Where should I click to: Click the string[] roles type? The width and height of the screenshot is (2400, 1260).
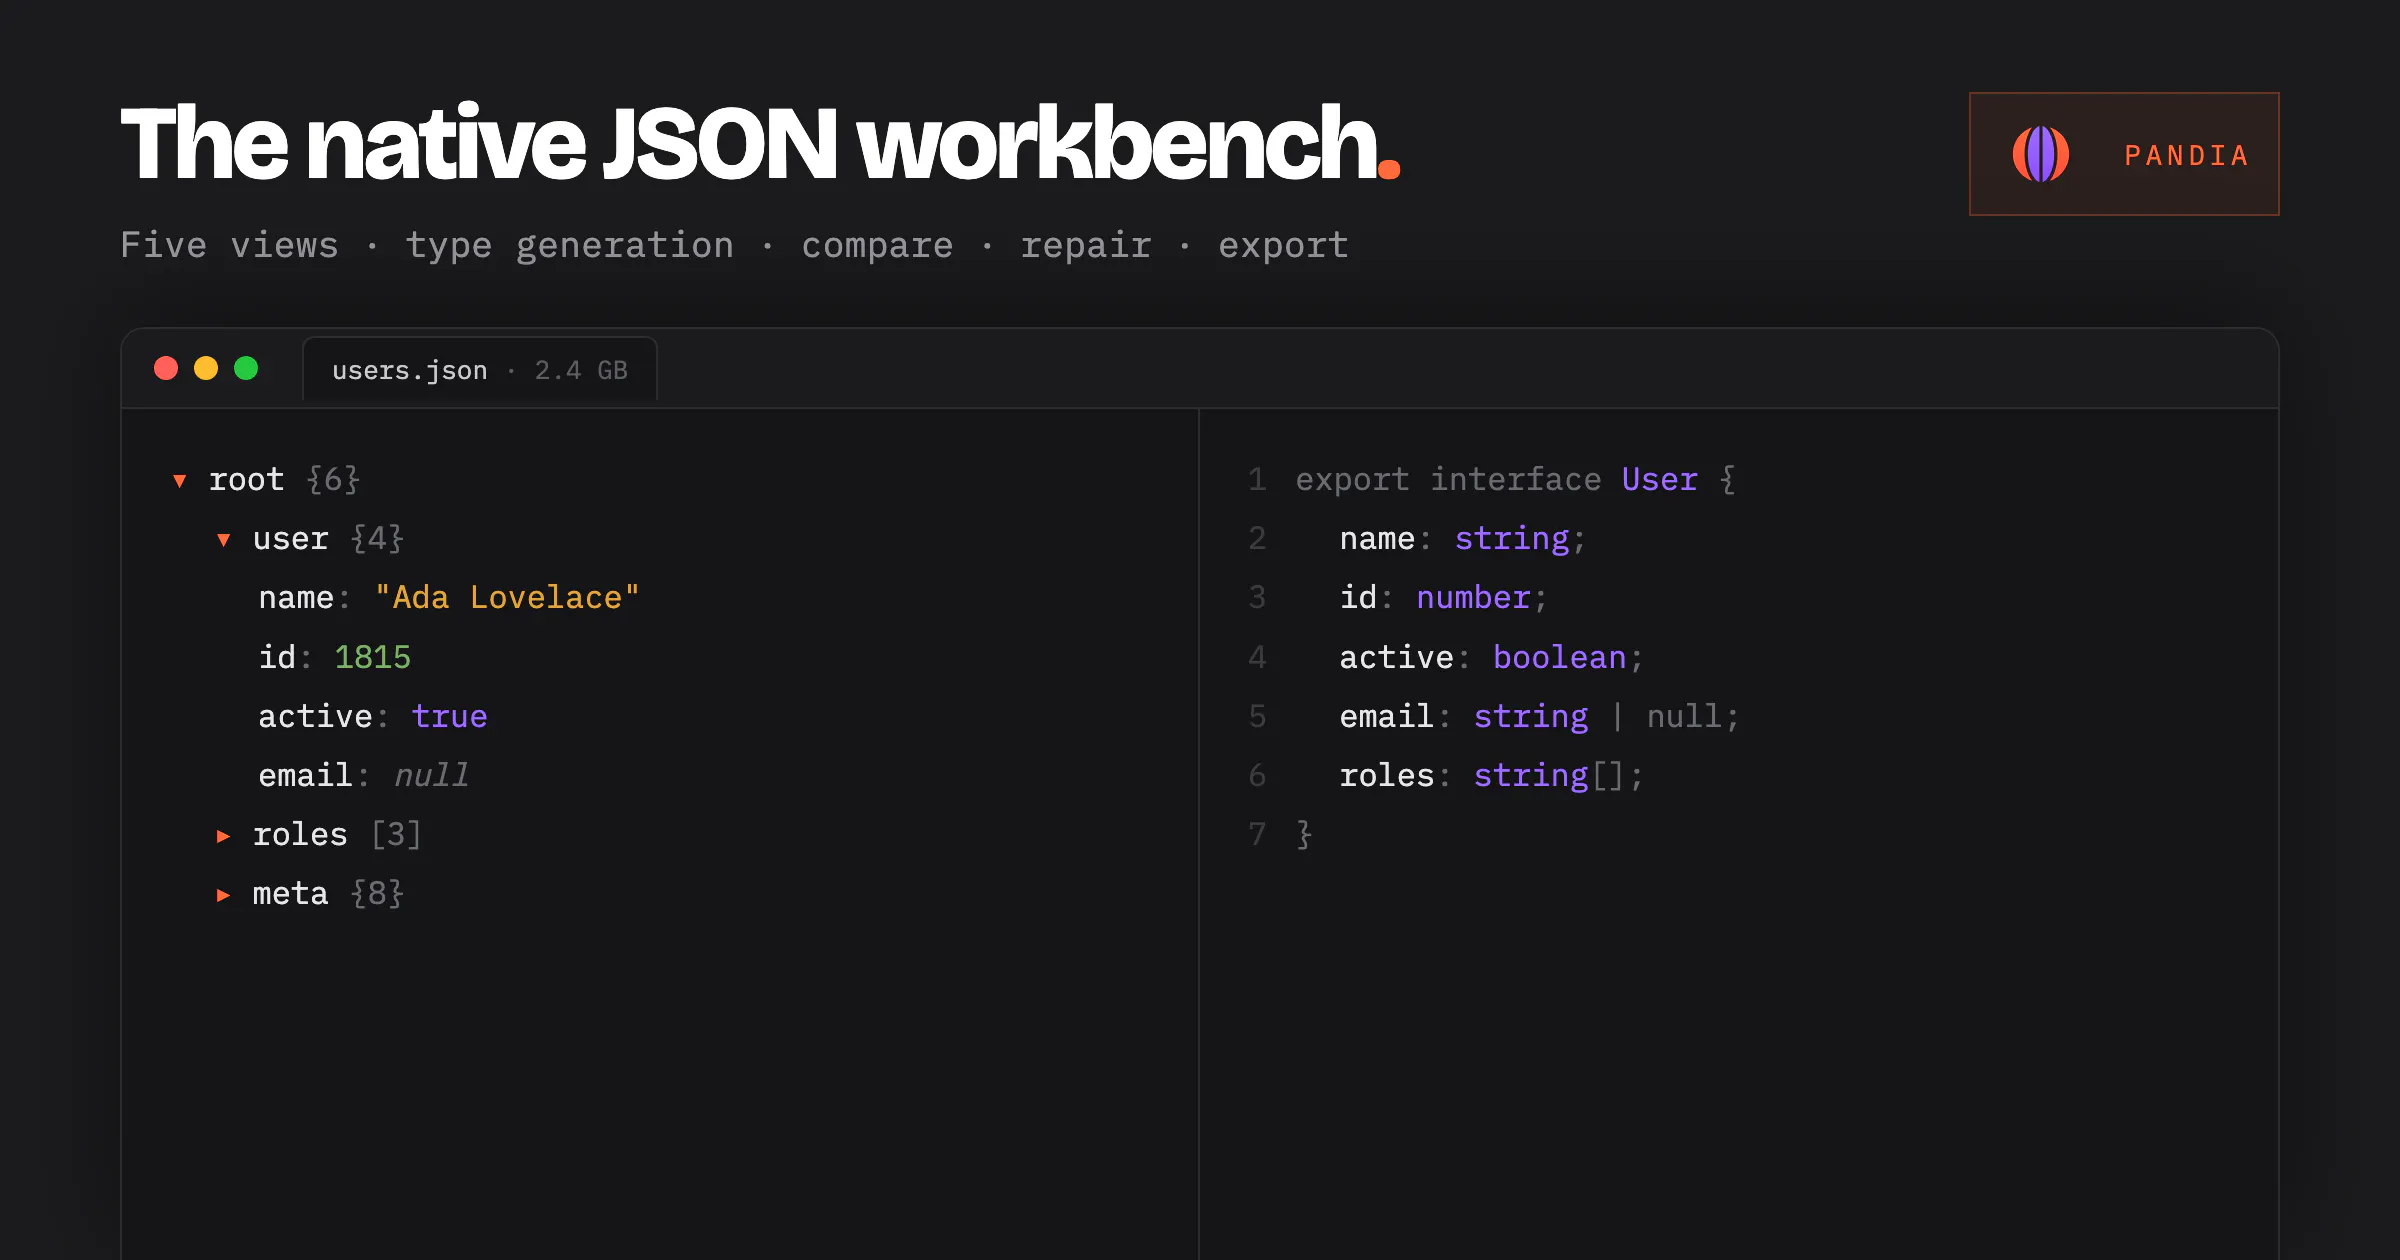[1549, 775]
